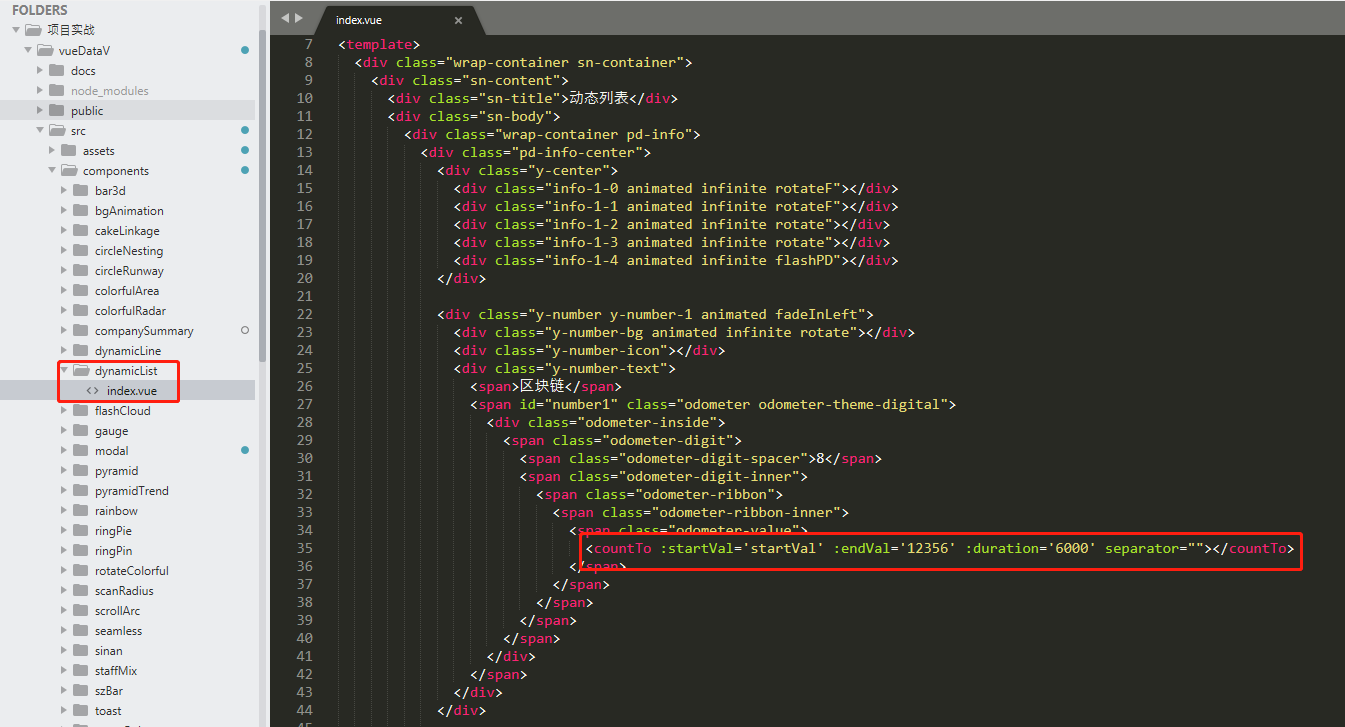The height and width of the screenshot is (727, 1345).
Task: Click the scanRadius folder icon
Action: pyautogui.click(x=80, y=590)
